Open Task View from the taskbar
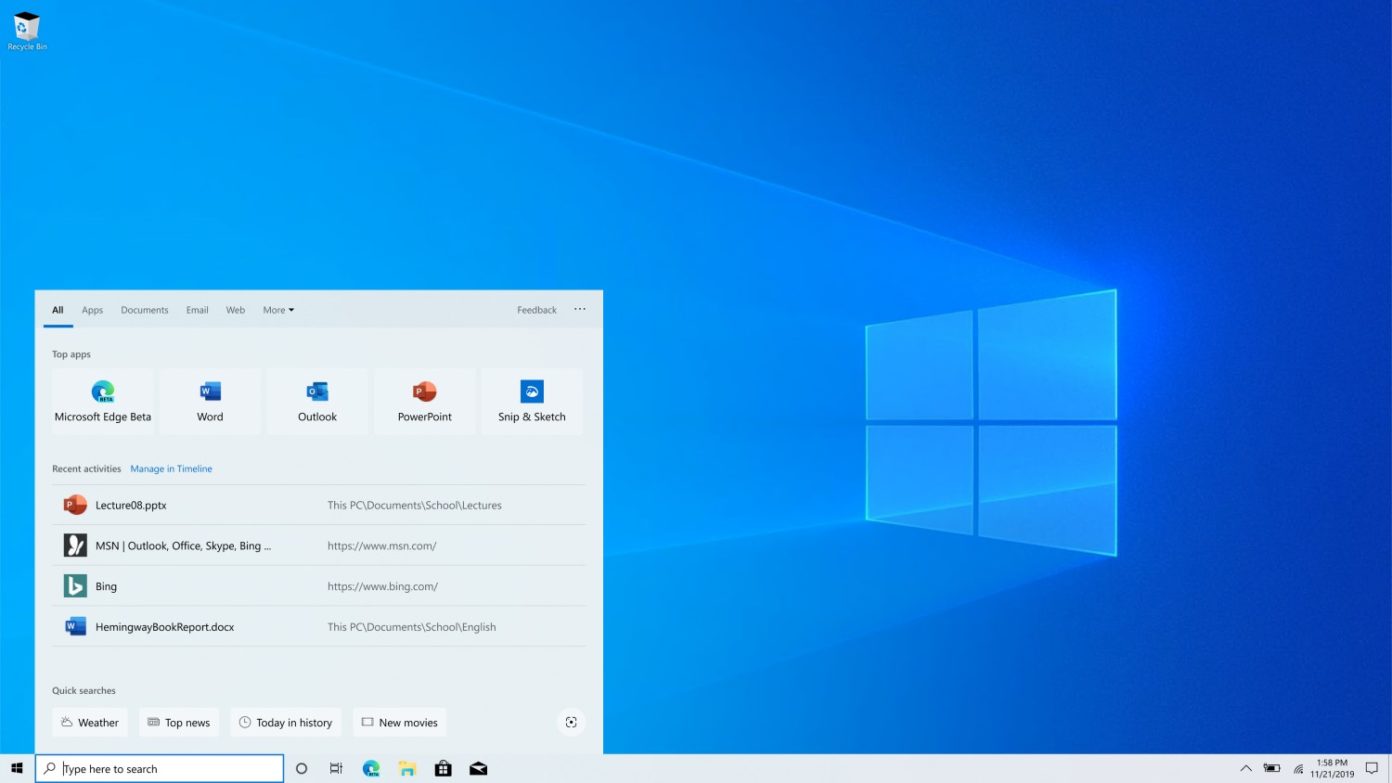This screenshot has height=783, width=1392. (x=336, y=768)
